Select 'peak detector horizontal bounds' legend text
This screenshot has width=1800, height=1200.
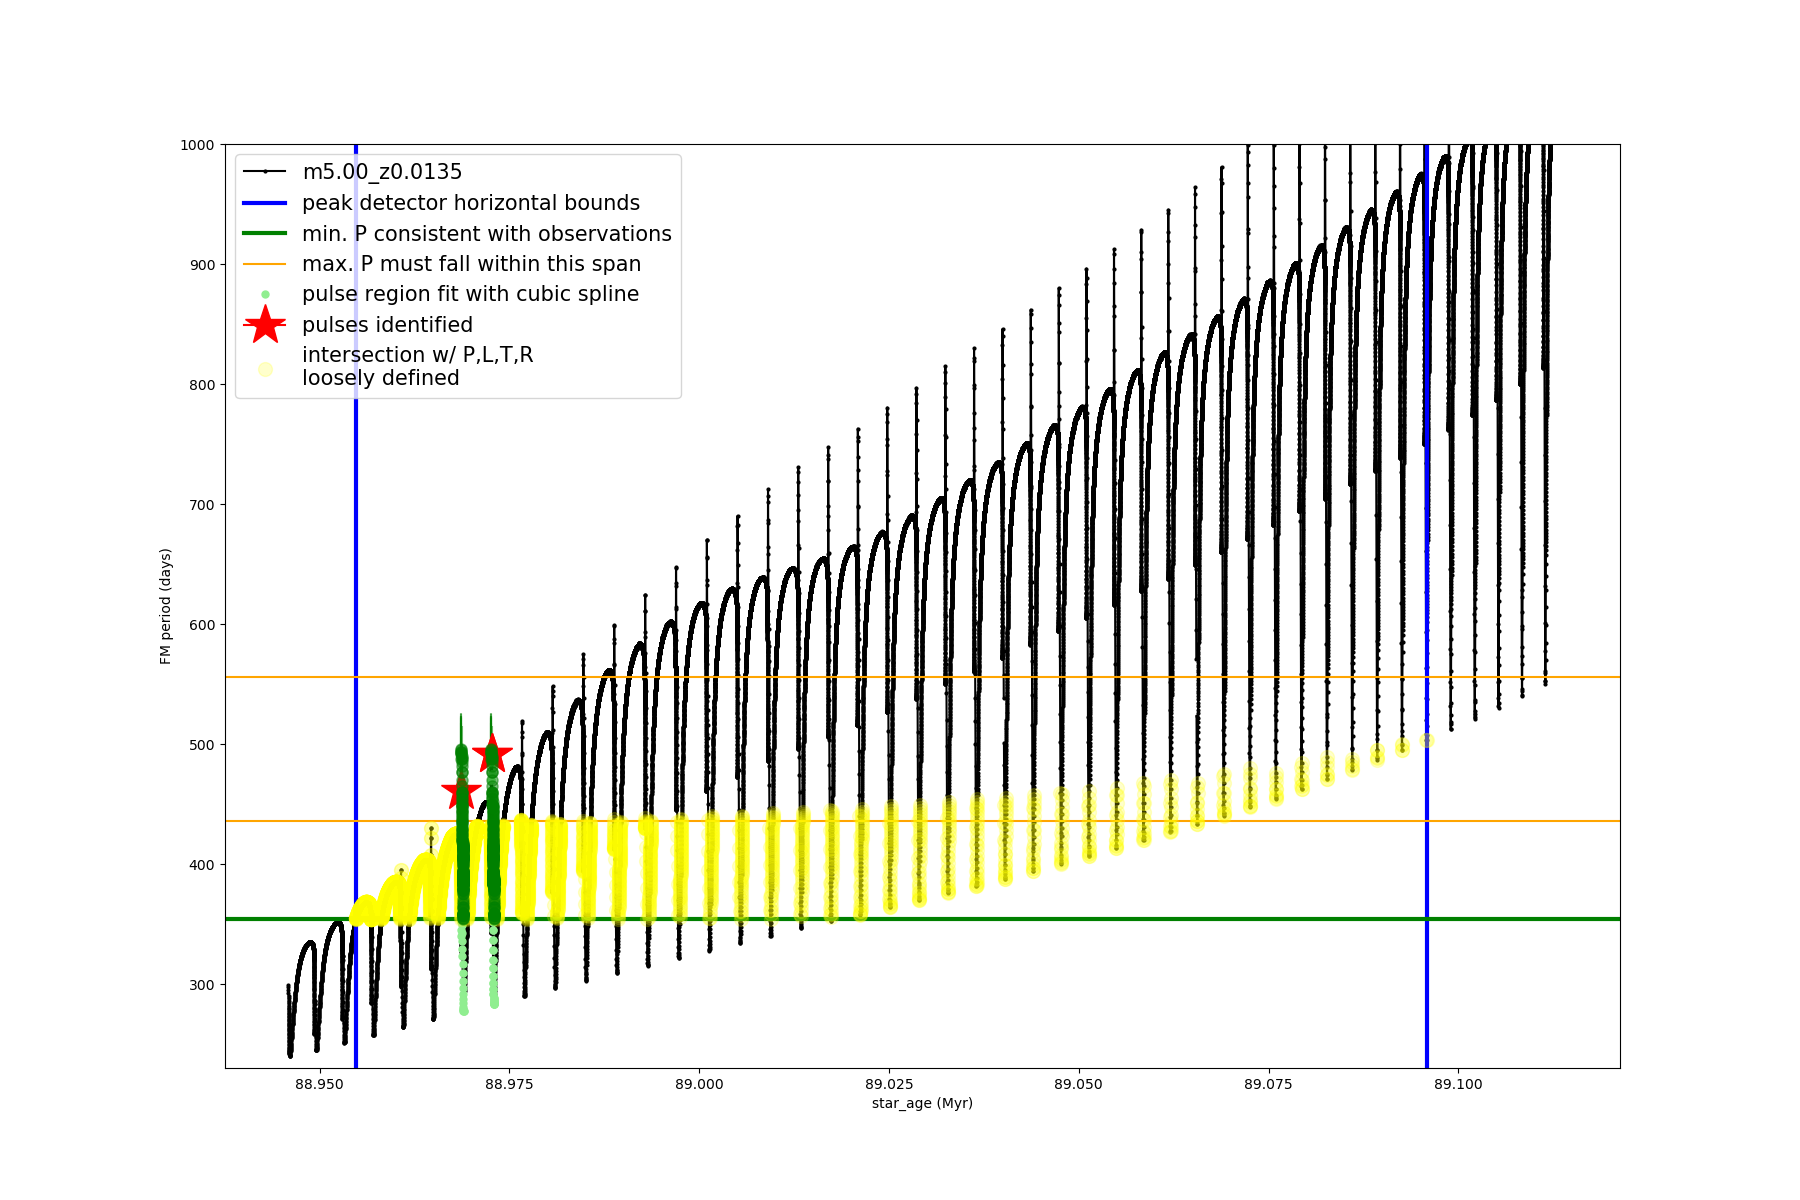(470, 203)
